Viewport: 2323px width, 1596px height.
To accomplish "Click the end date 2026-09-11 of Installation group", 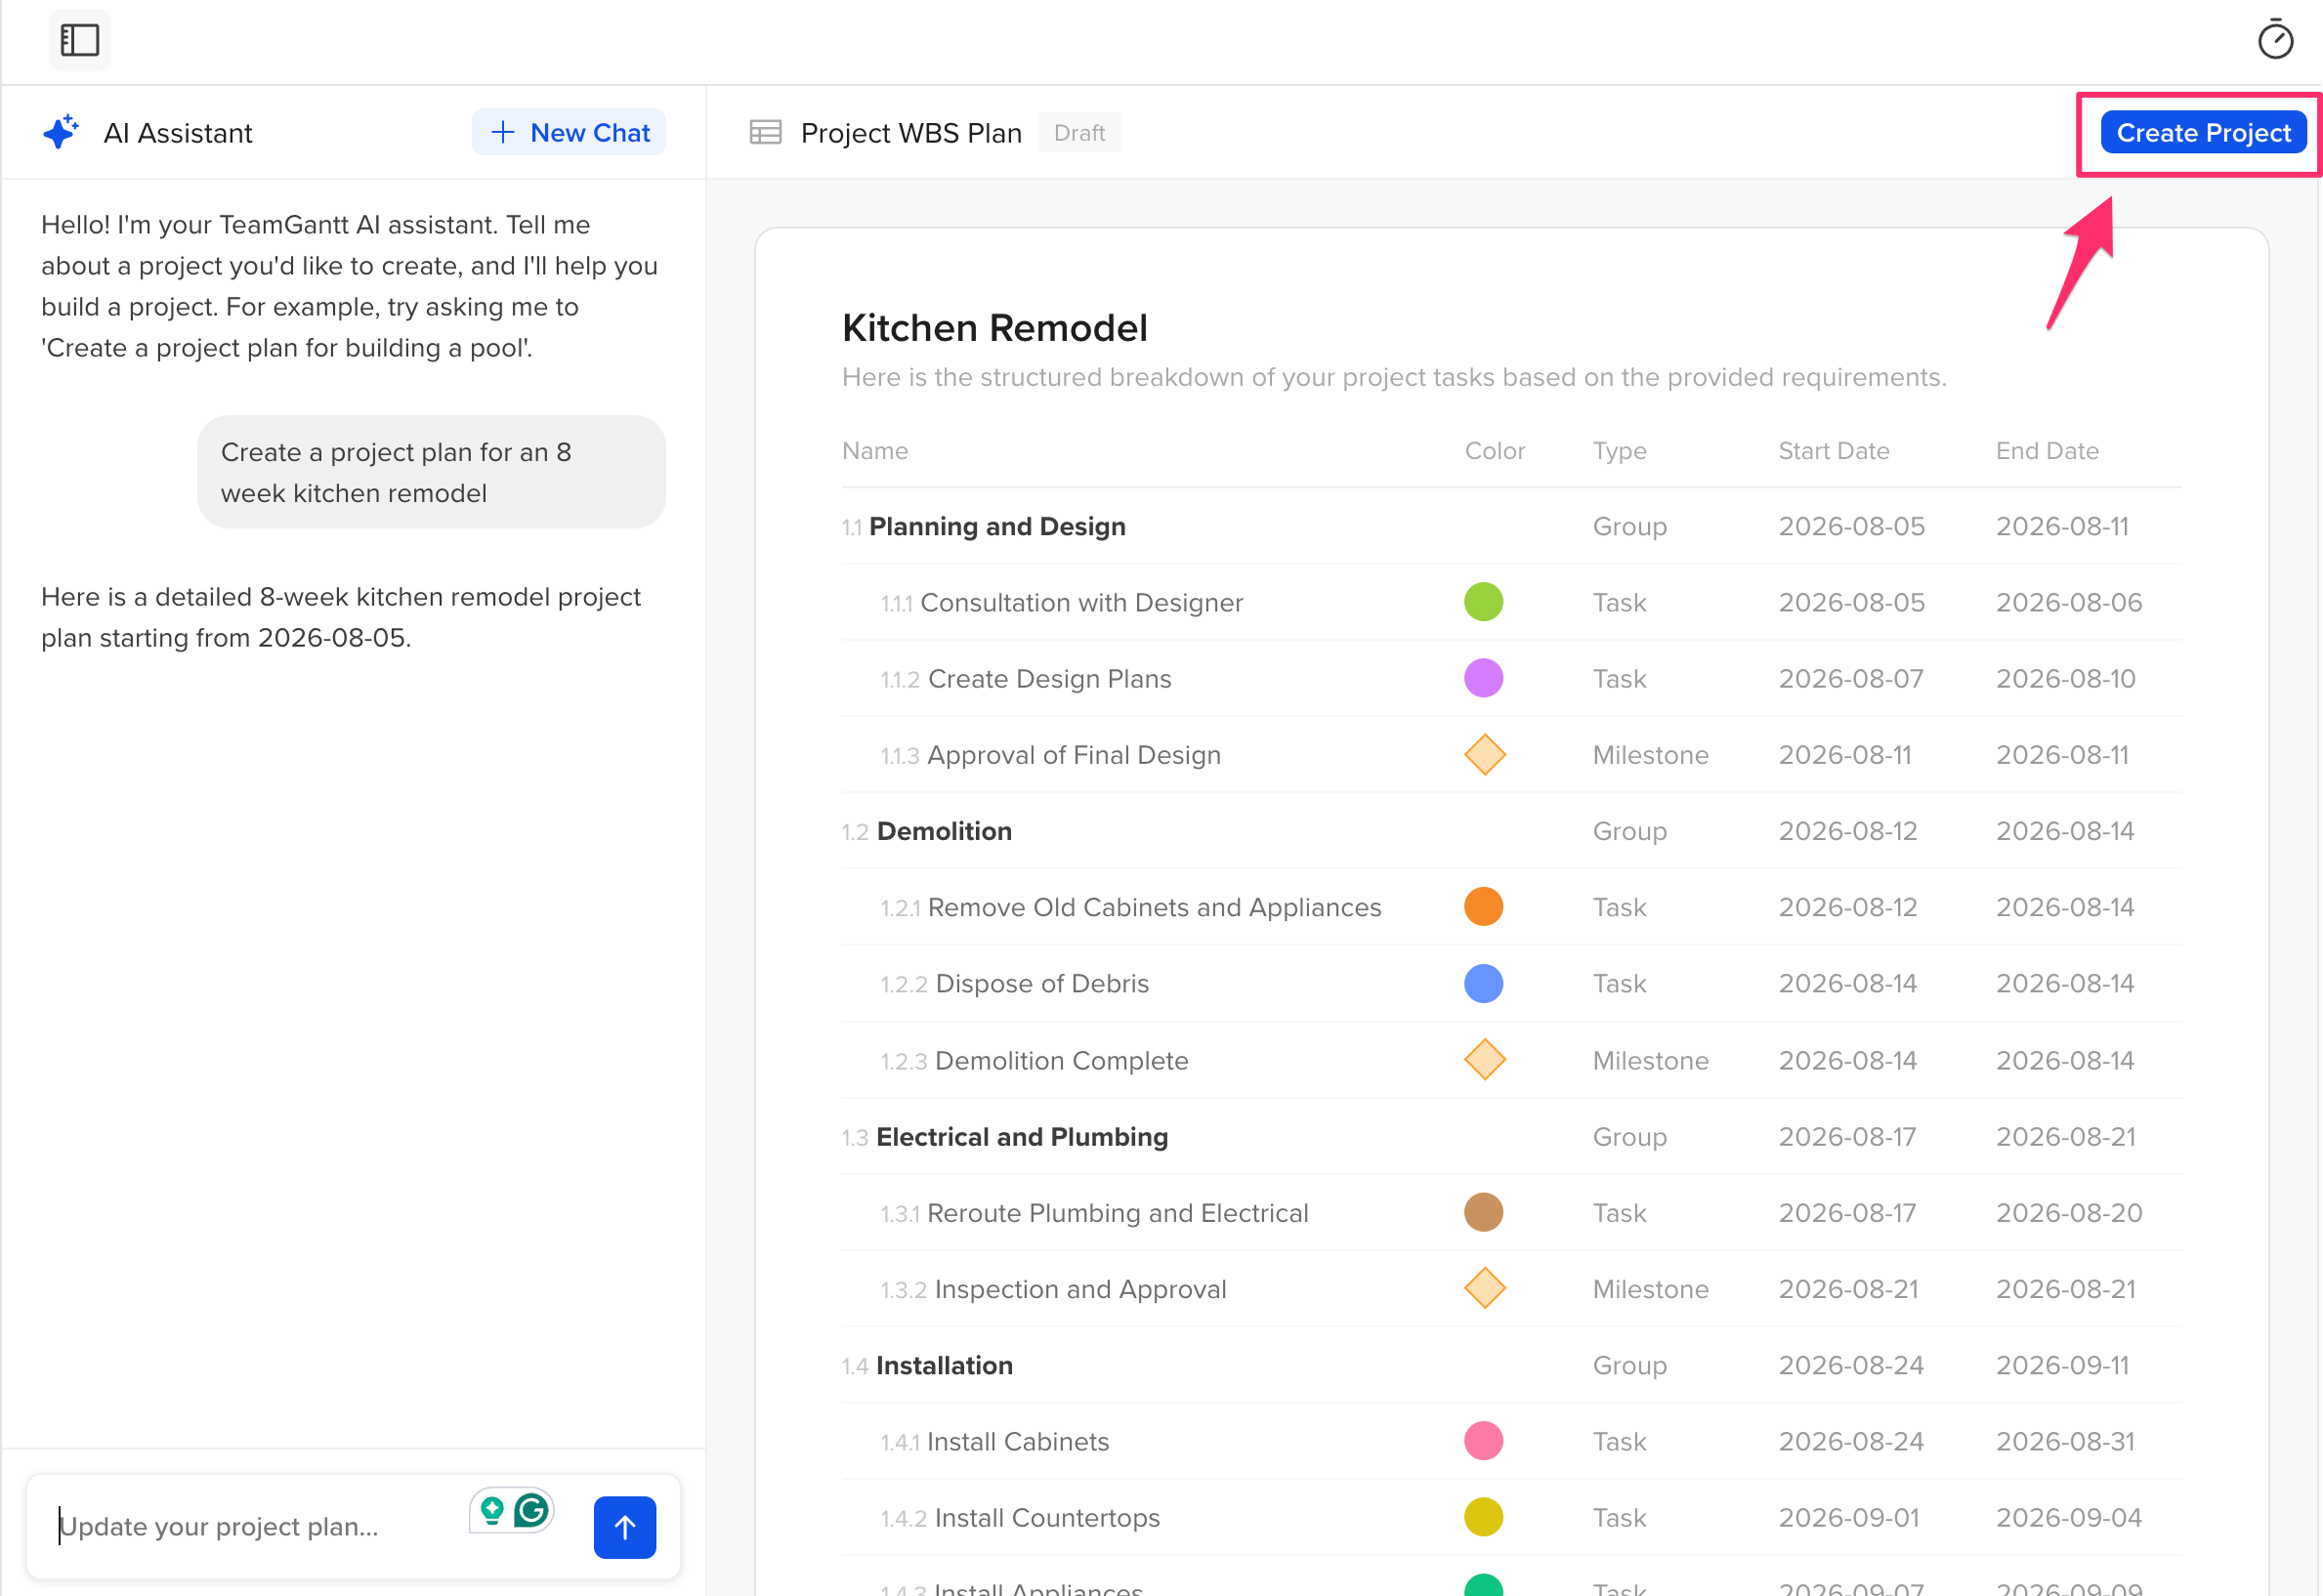I will tap(2062, 1365).
